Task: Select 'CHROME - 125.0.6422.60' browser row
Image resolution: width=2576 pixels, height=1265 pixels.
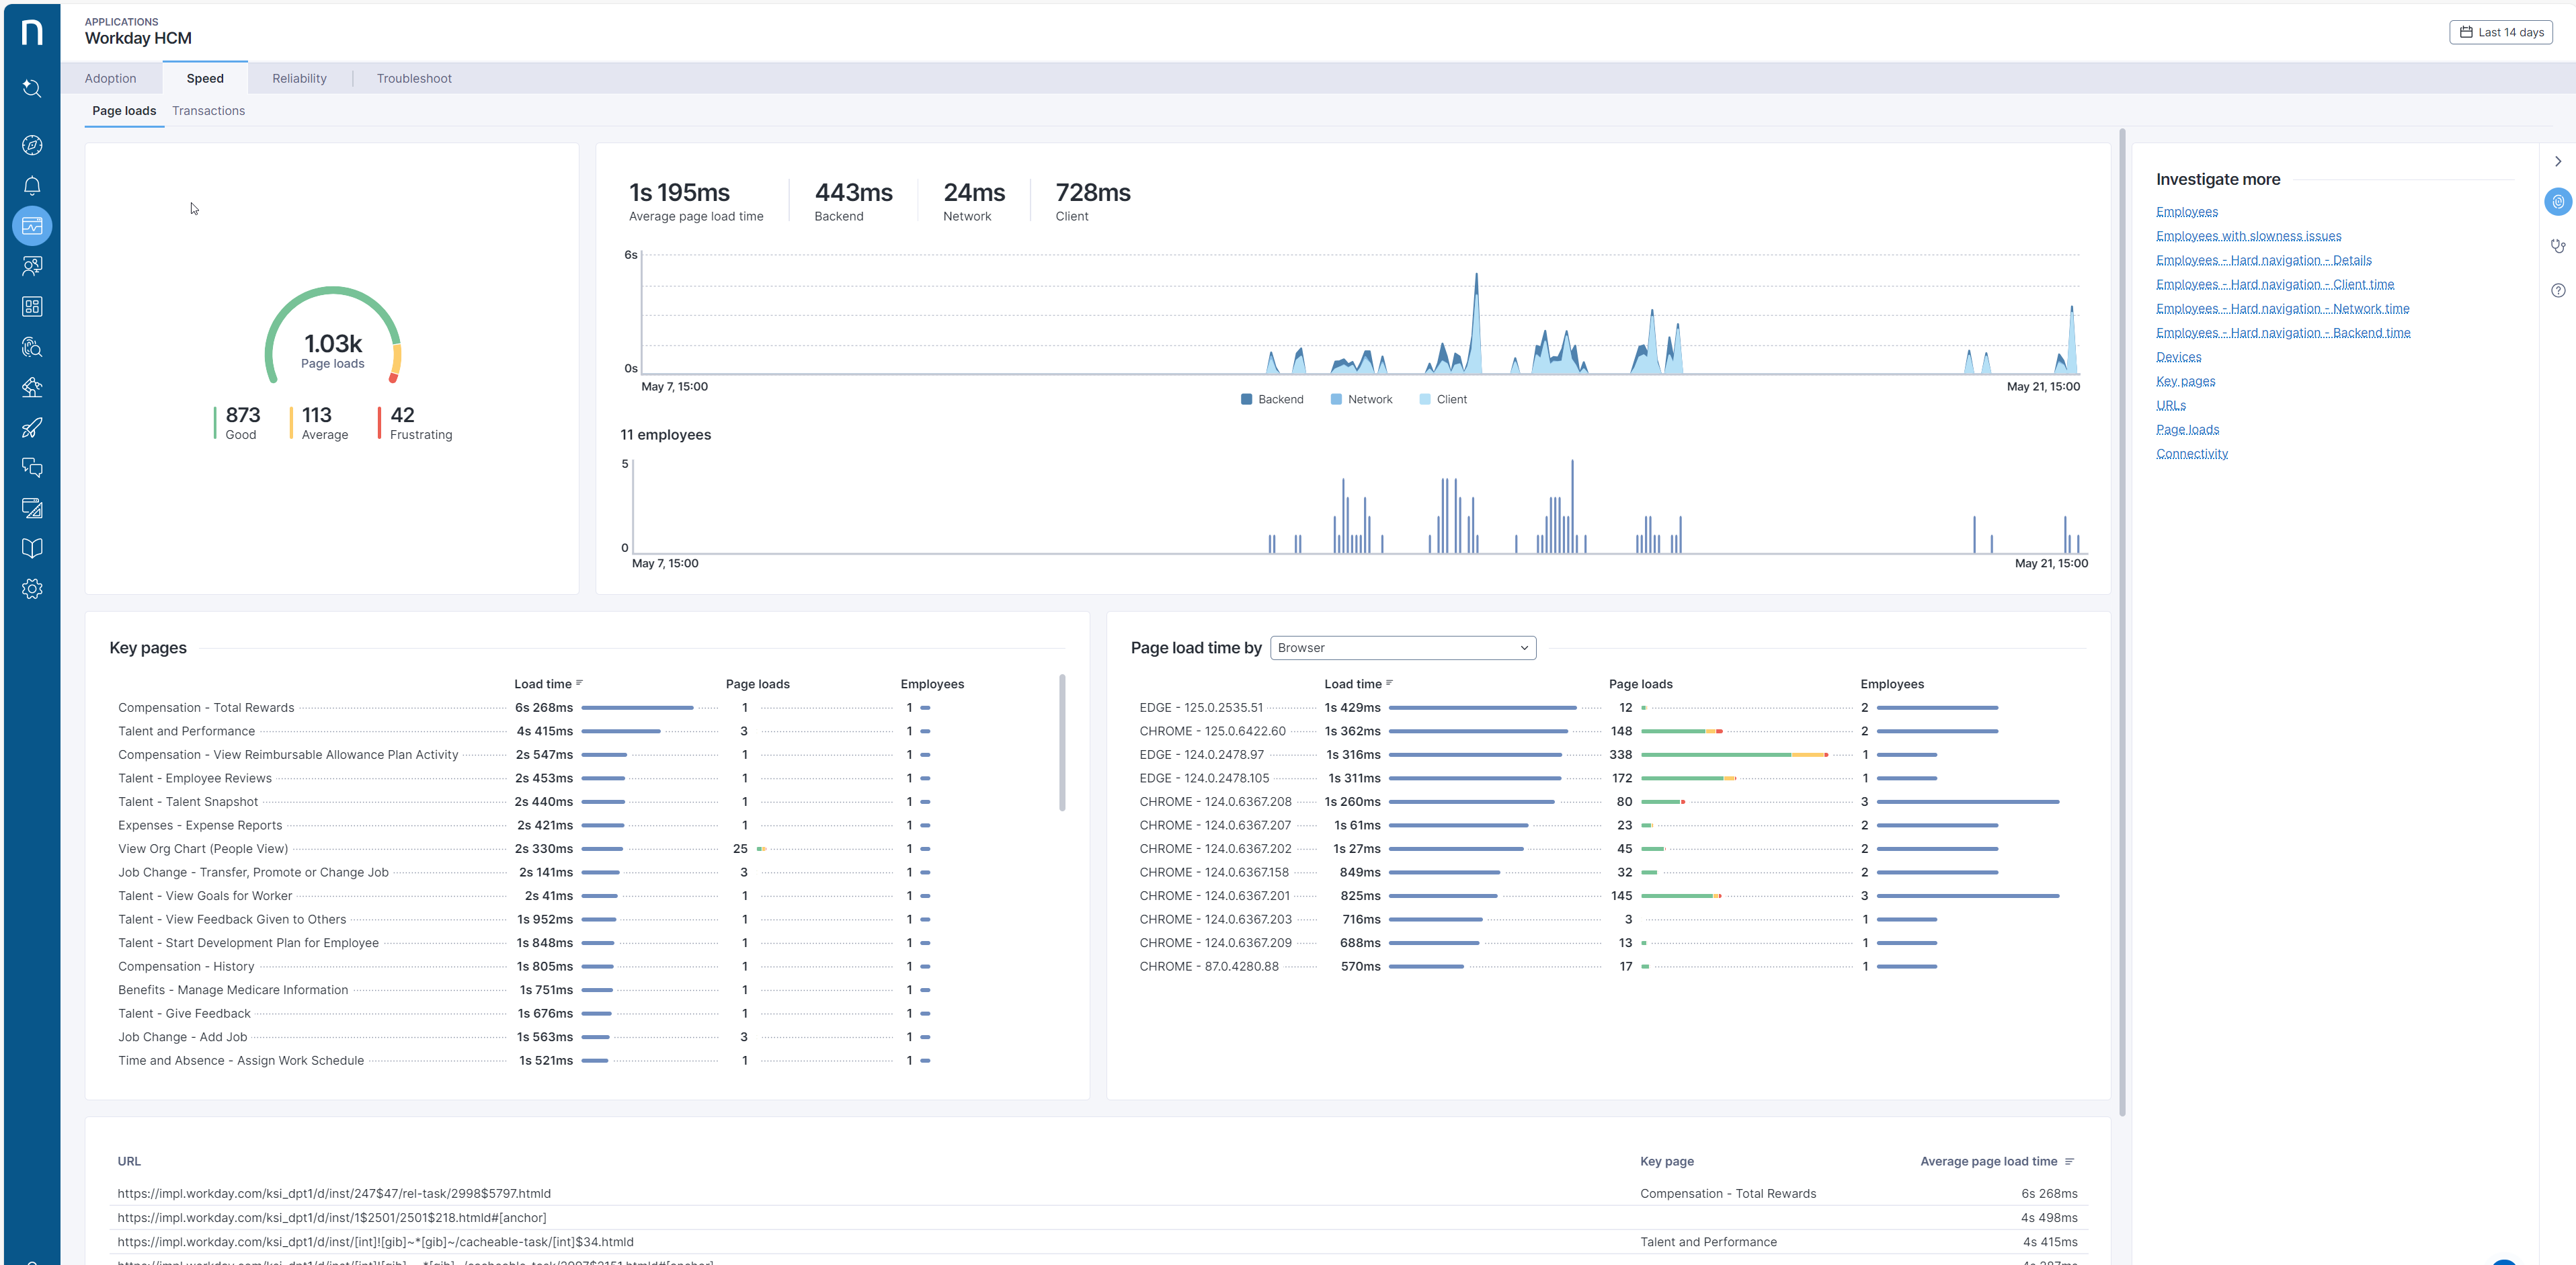Action: click(1600, 731)
